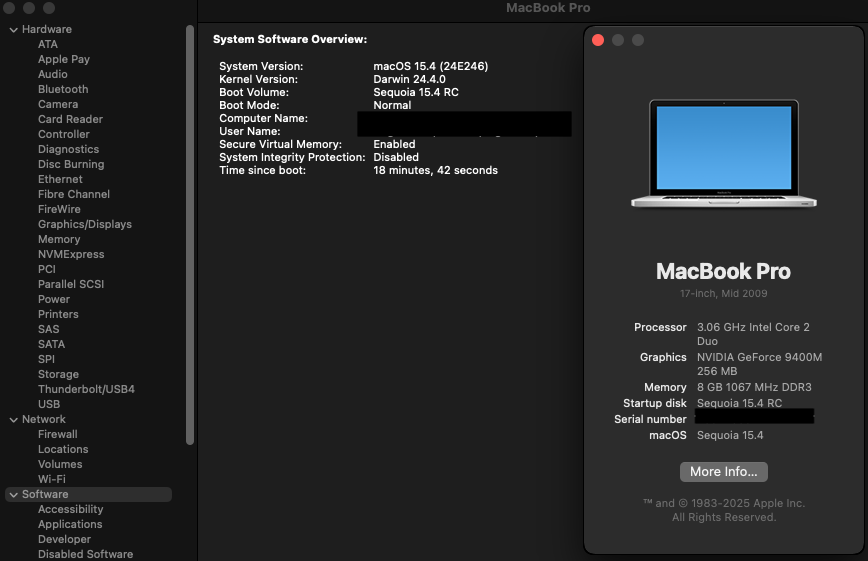Close the About This Mac window
The image size is (868, 561).
[x=598, y=40]
